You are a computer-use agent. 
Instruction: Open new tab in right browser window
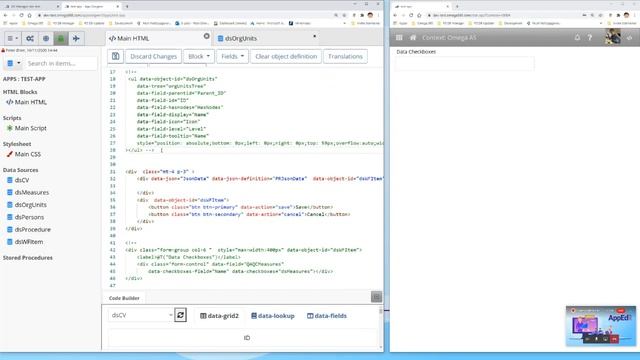click(x=457, y=7)
